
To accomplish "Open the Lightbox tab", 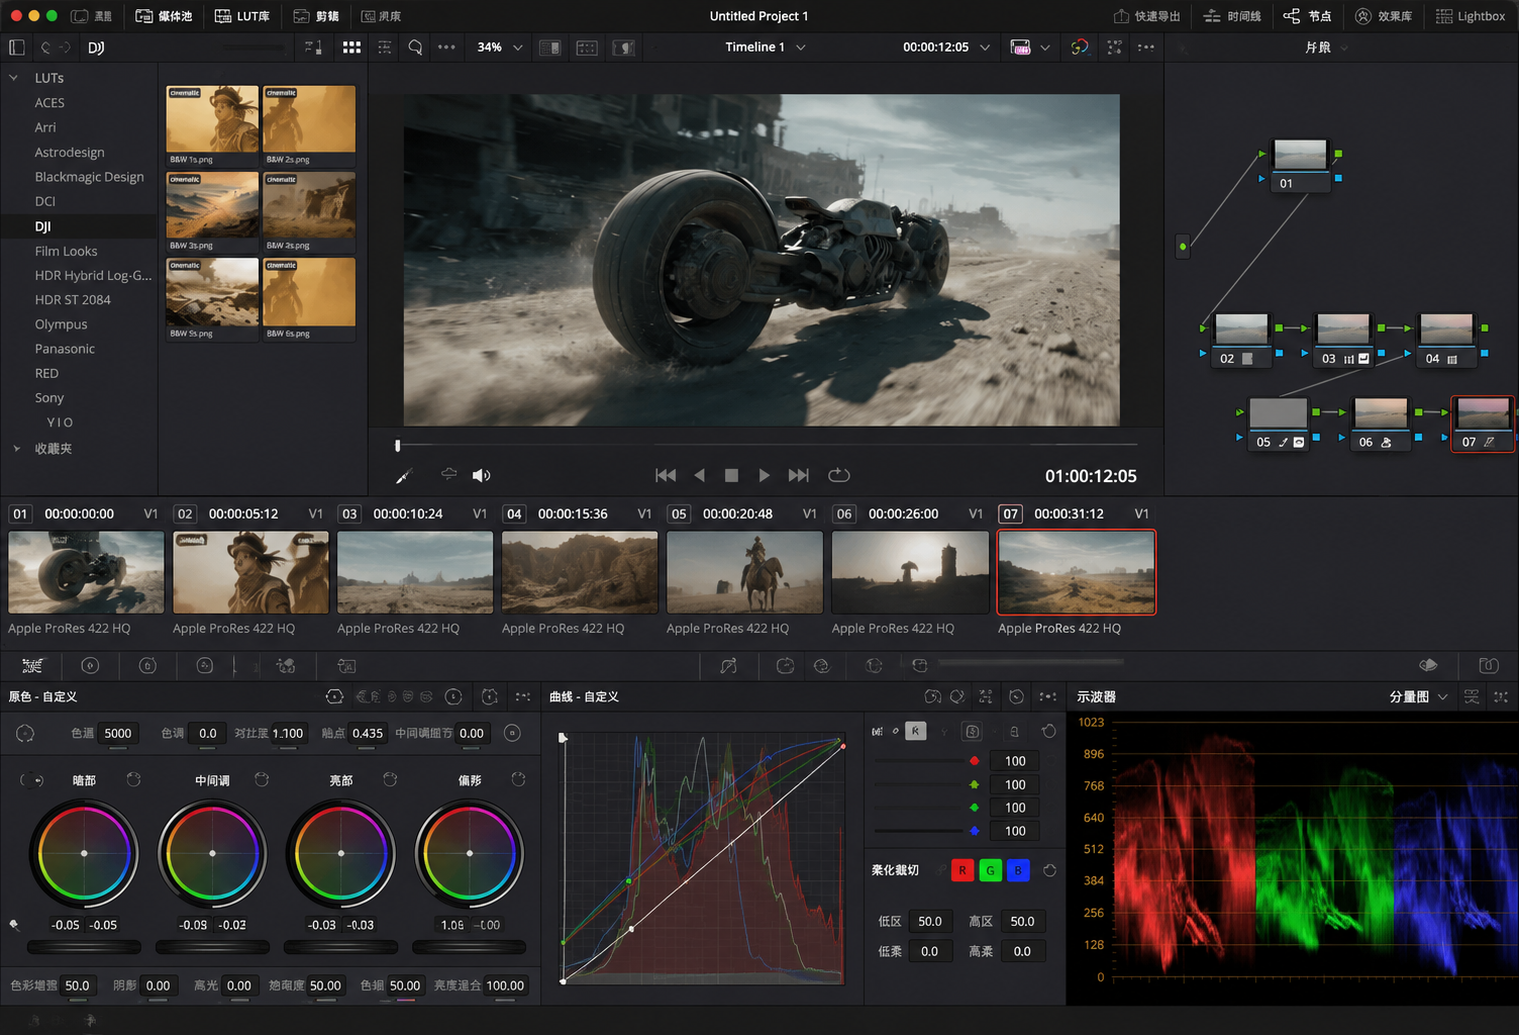I will (1470, 16).
